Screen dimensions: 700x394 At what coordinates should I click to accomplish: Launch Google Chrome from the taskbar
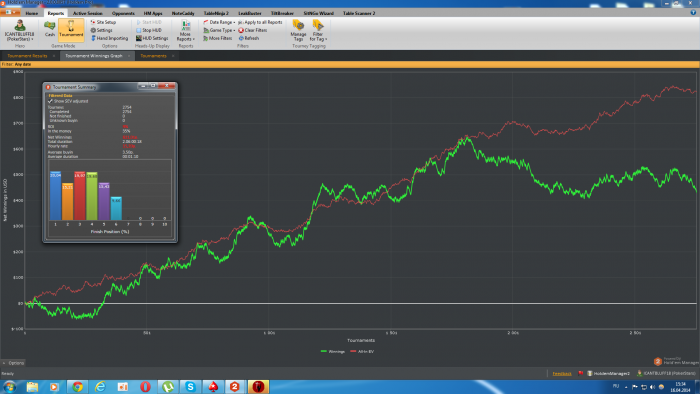click(78, 387)
